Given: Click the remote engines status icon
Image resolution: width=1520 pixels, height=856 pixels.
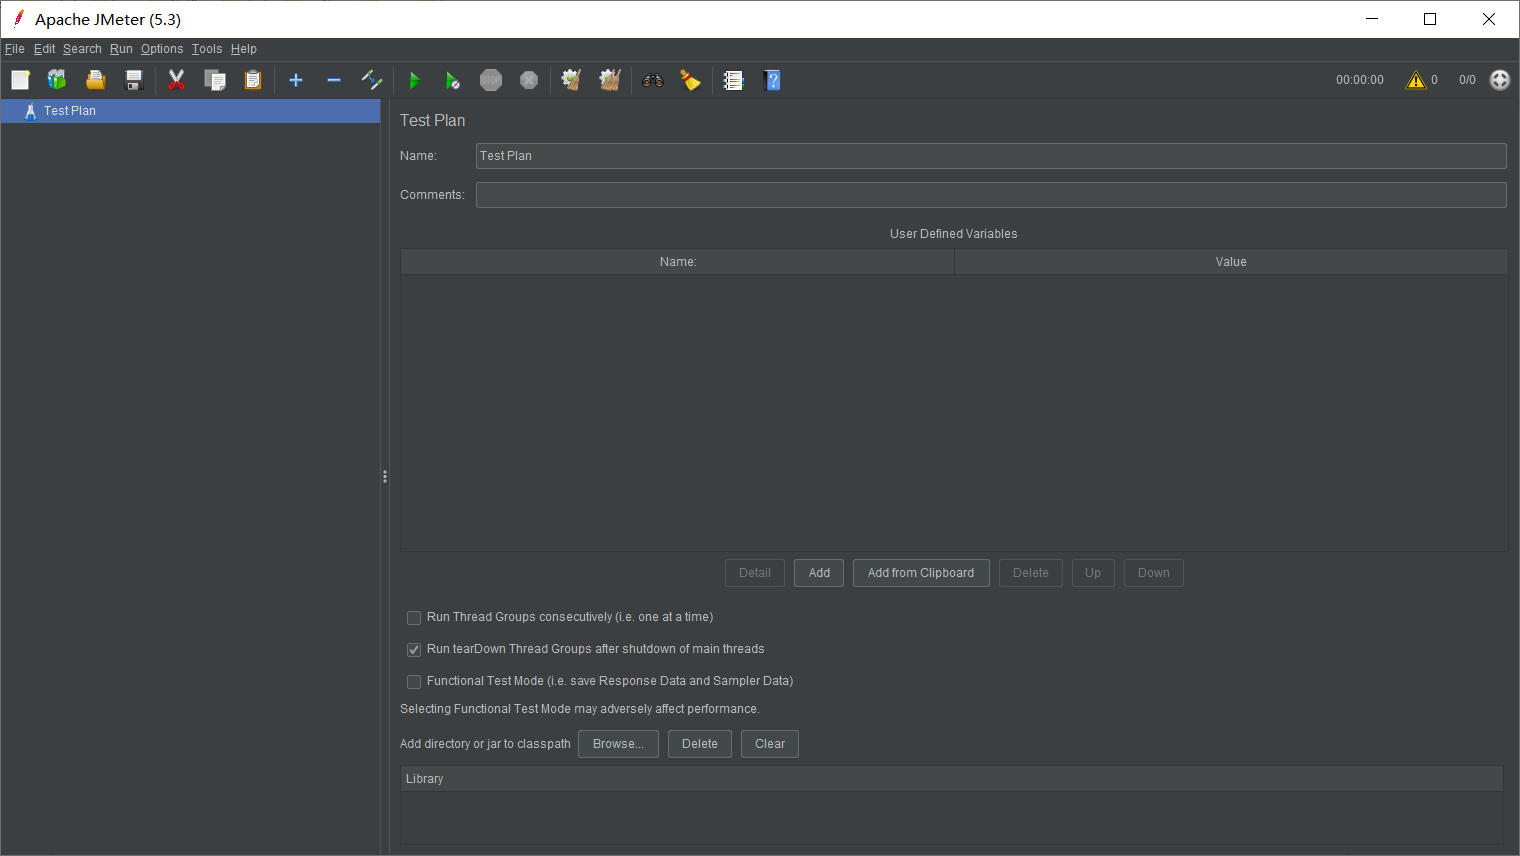Looking at the screenshot, I should pos(1500,80).
